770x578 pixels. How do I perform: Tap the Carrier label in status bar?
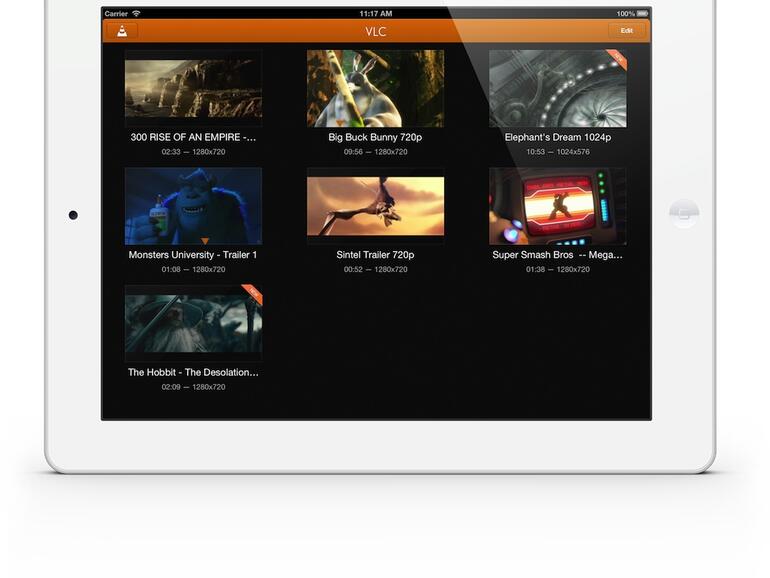point(116,14)
